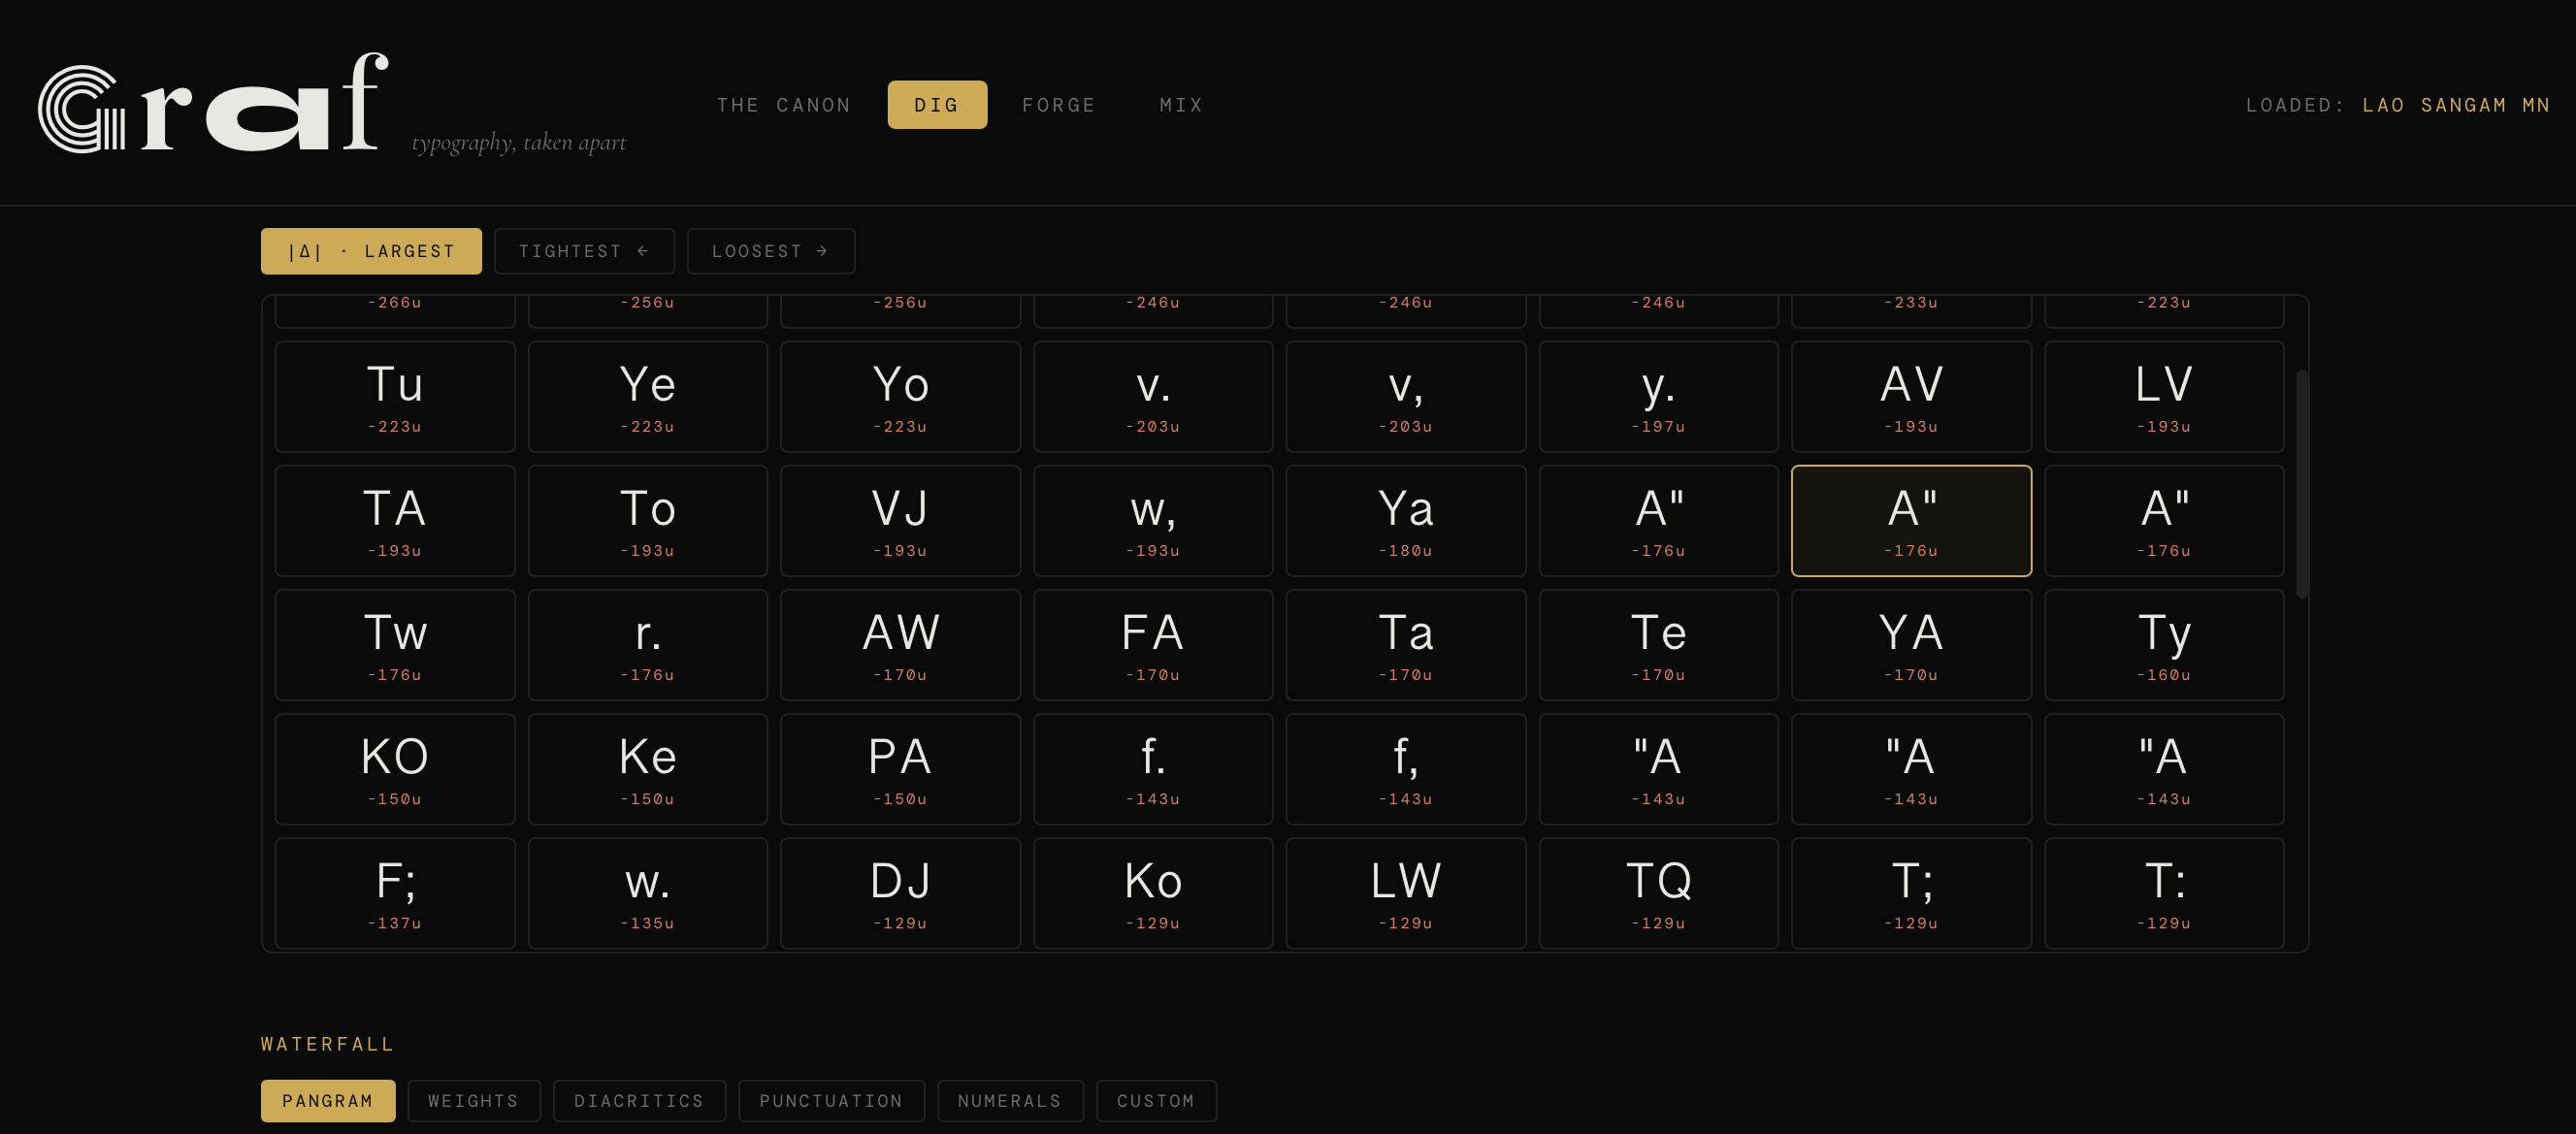Open the Numerals waterfall tab
Image resolution: width=2576 pixels, height=1134 pixels.
pos(1009,1101)
